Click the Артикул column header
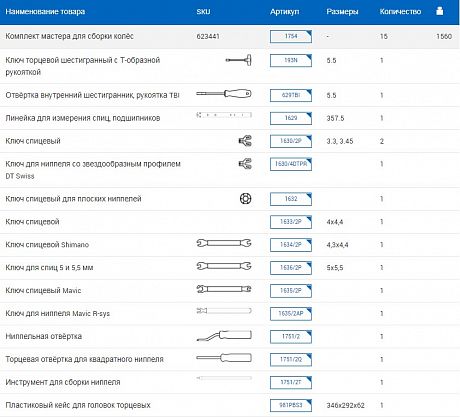Image resolution: width=460 pixels, height=417 pixels. click(x=284, y=12)
